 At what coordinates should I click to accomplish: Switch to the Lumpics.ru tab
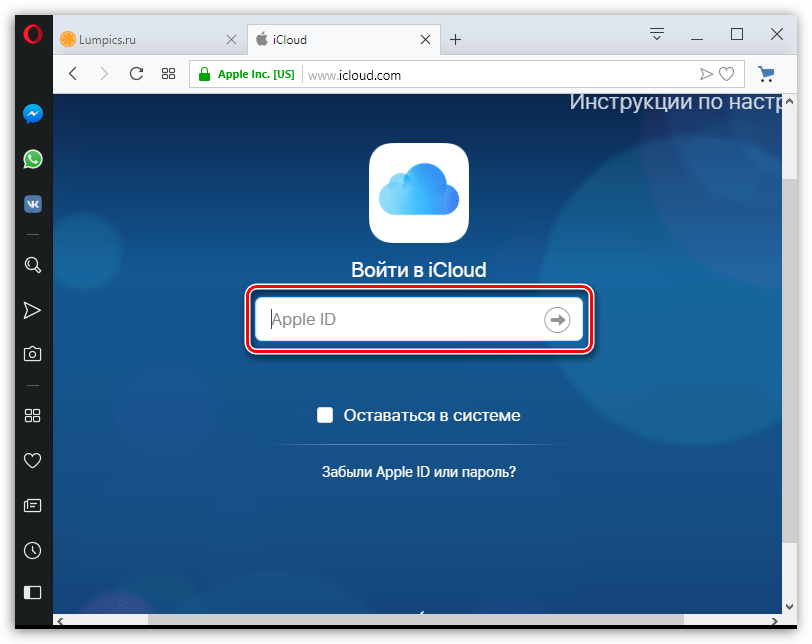(140, 40)
